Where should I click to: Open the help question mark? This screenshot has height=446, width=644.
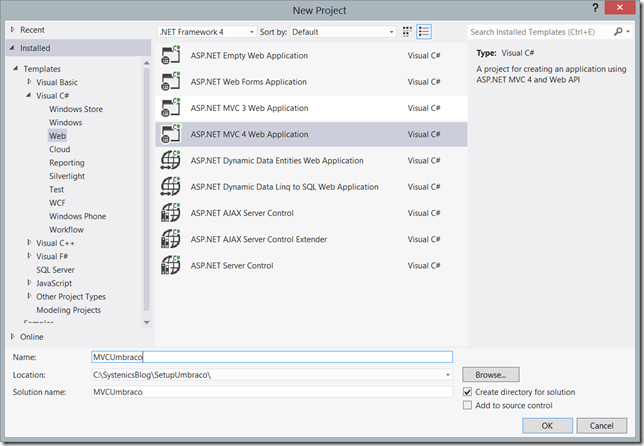(x=595, y=8)
